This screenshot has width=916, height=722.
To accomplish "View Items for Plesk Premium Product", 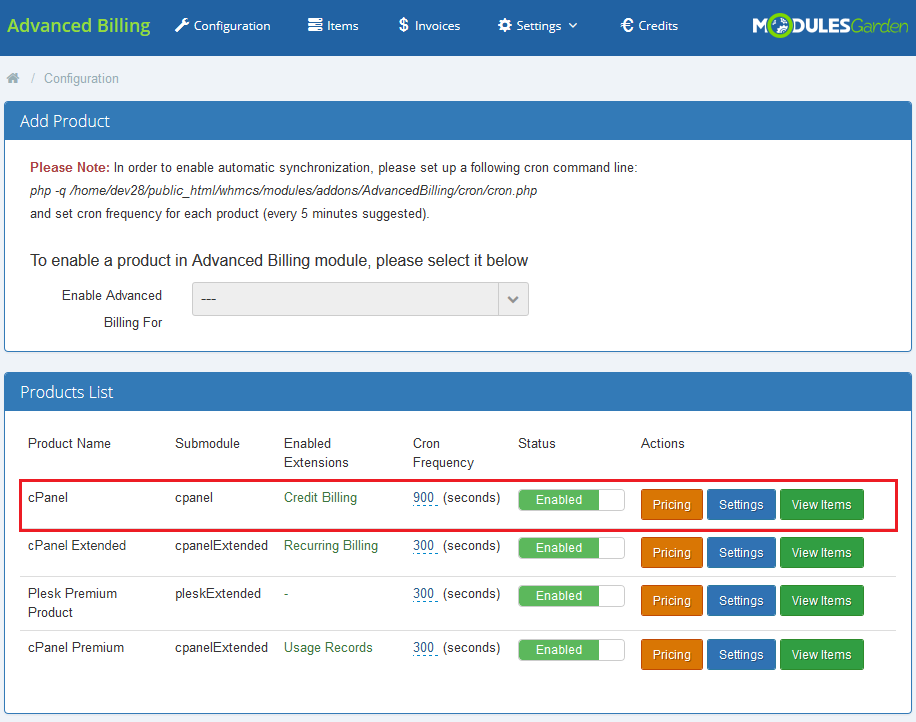I will [821, 600].
